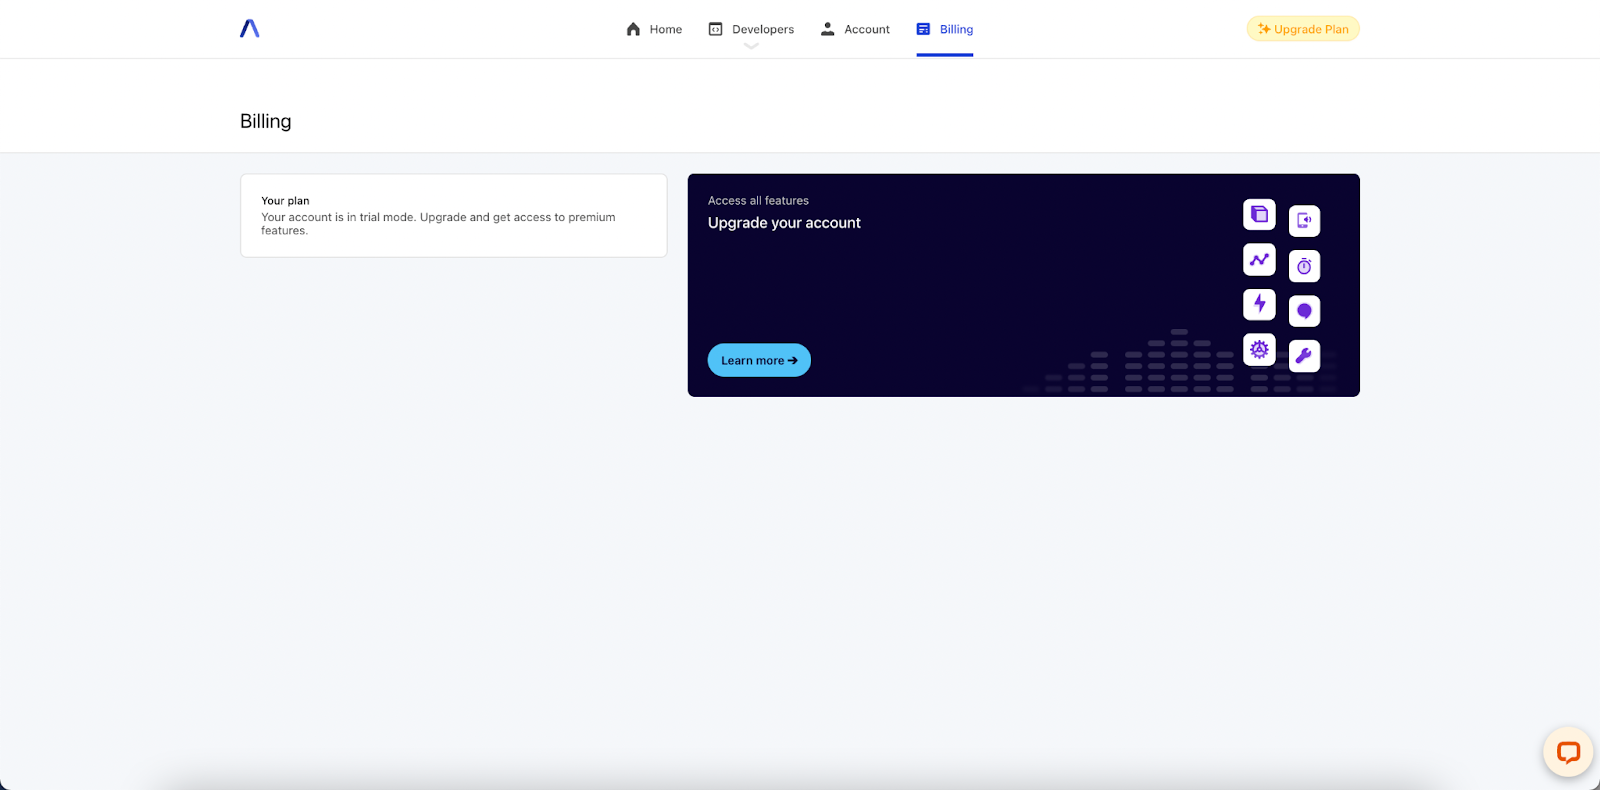
Task: Click the purple cube feature icon
Action: 1259,214
